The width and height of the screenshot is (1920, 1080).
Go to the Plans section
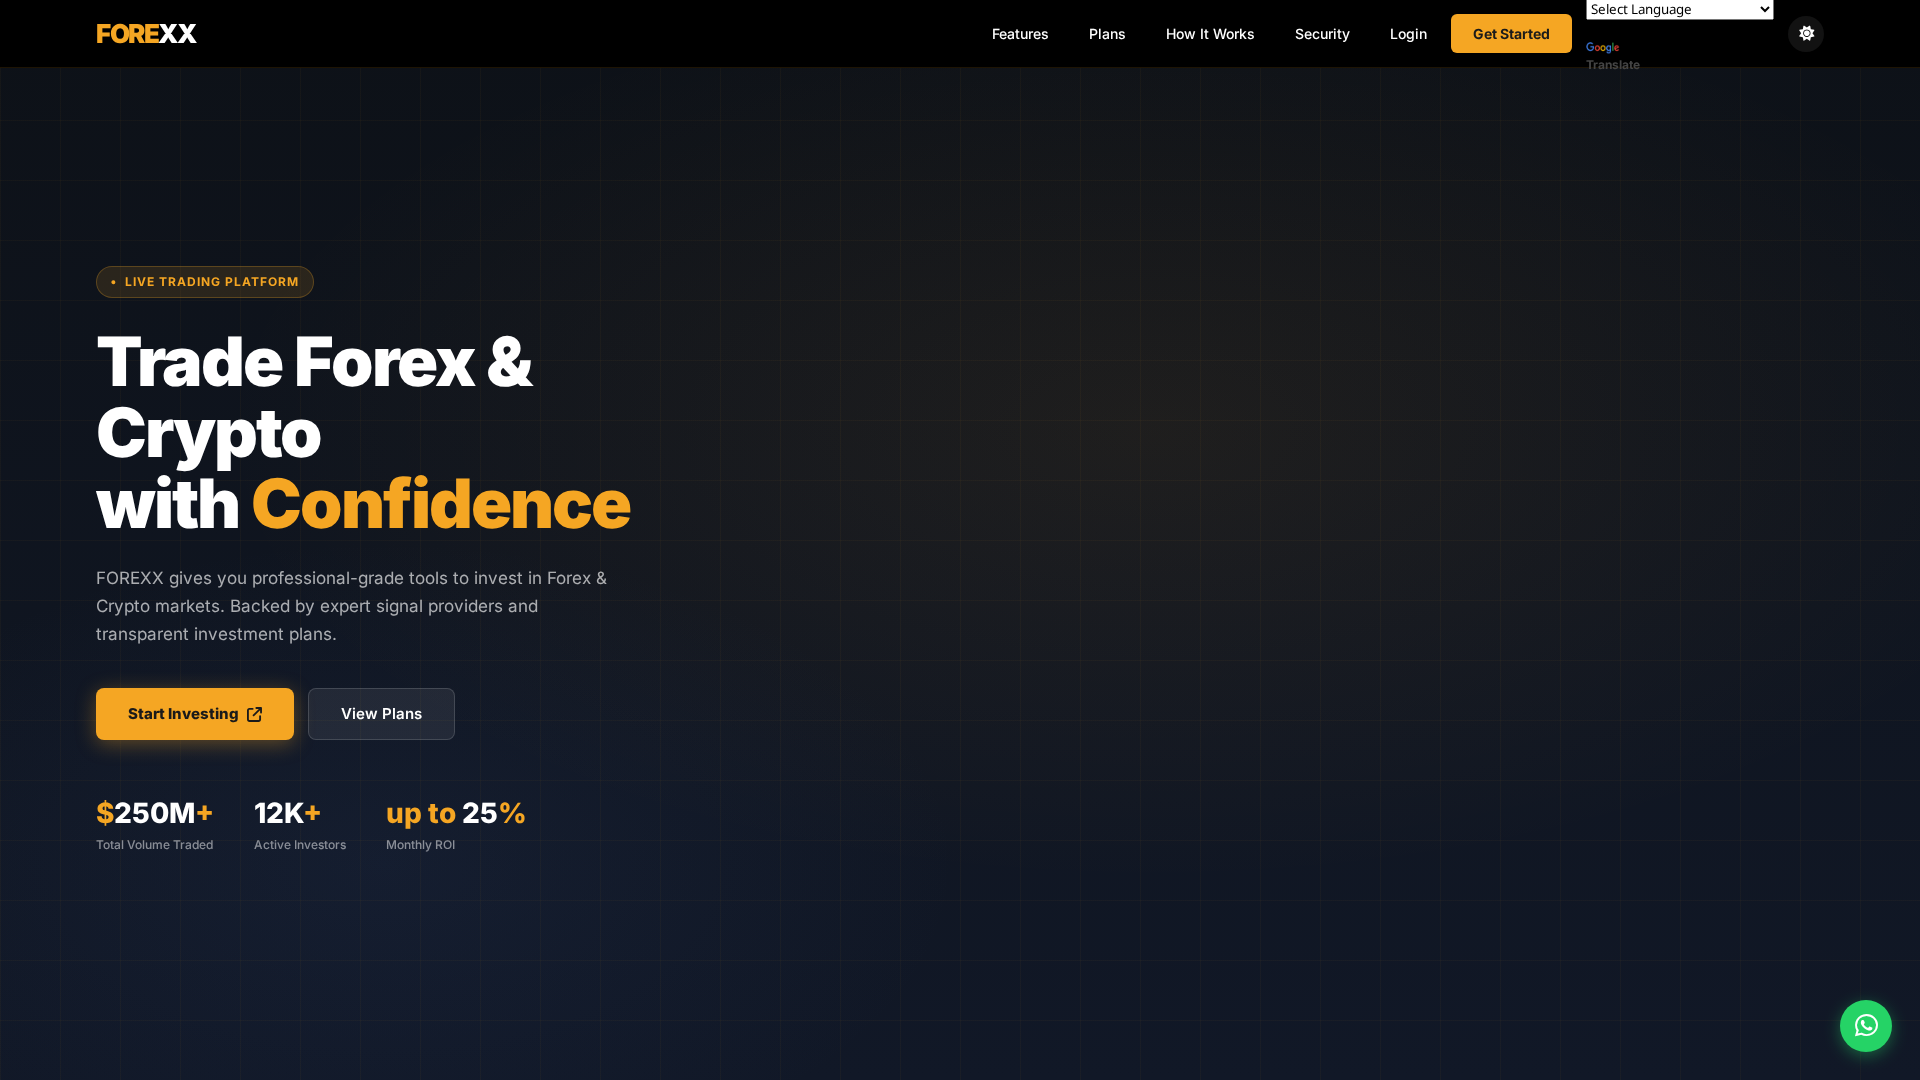1107,34
